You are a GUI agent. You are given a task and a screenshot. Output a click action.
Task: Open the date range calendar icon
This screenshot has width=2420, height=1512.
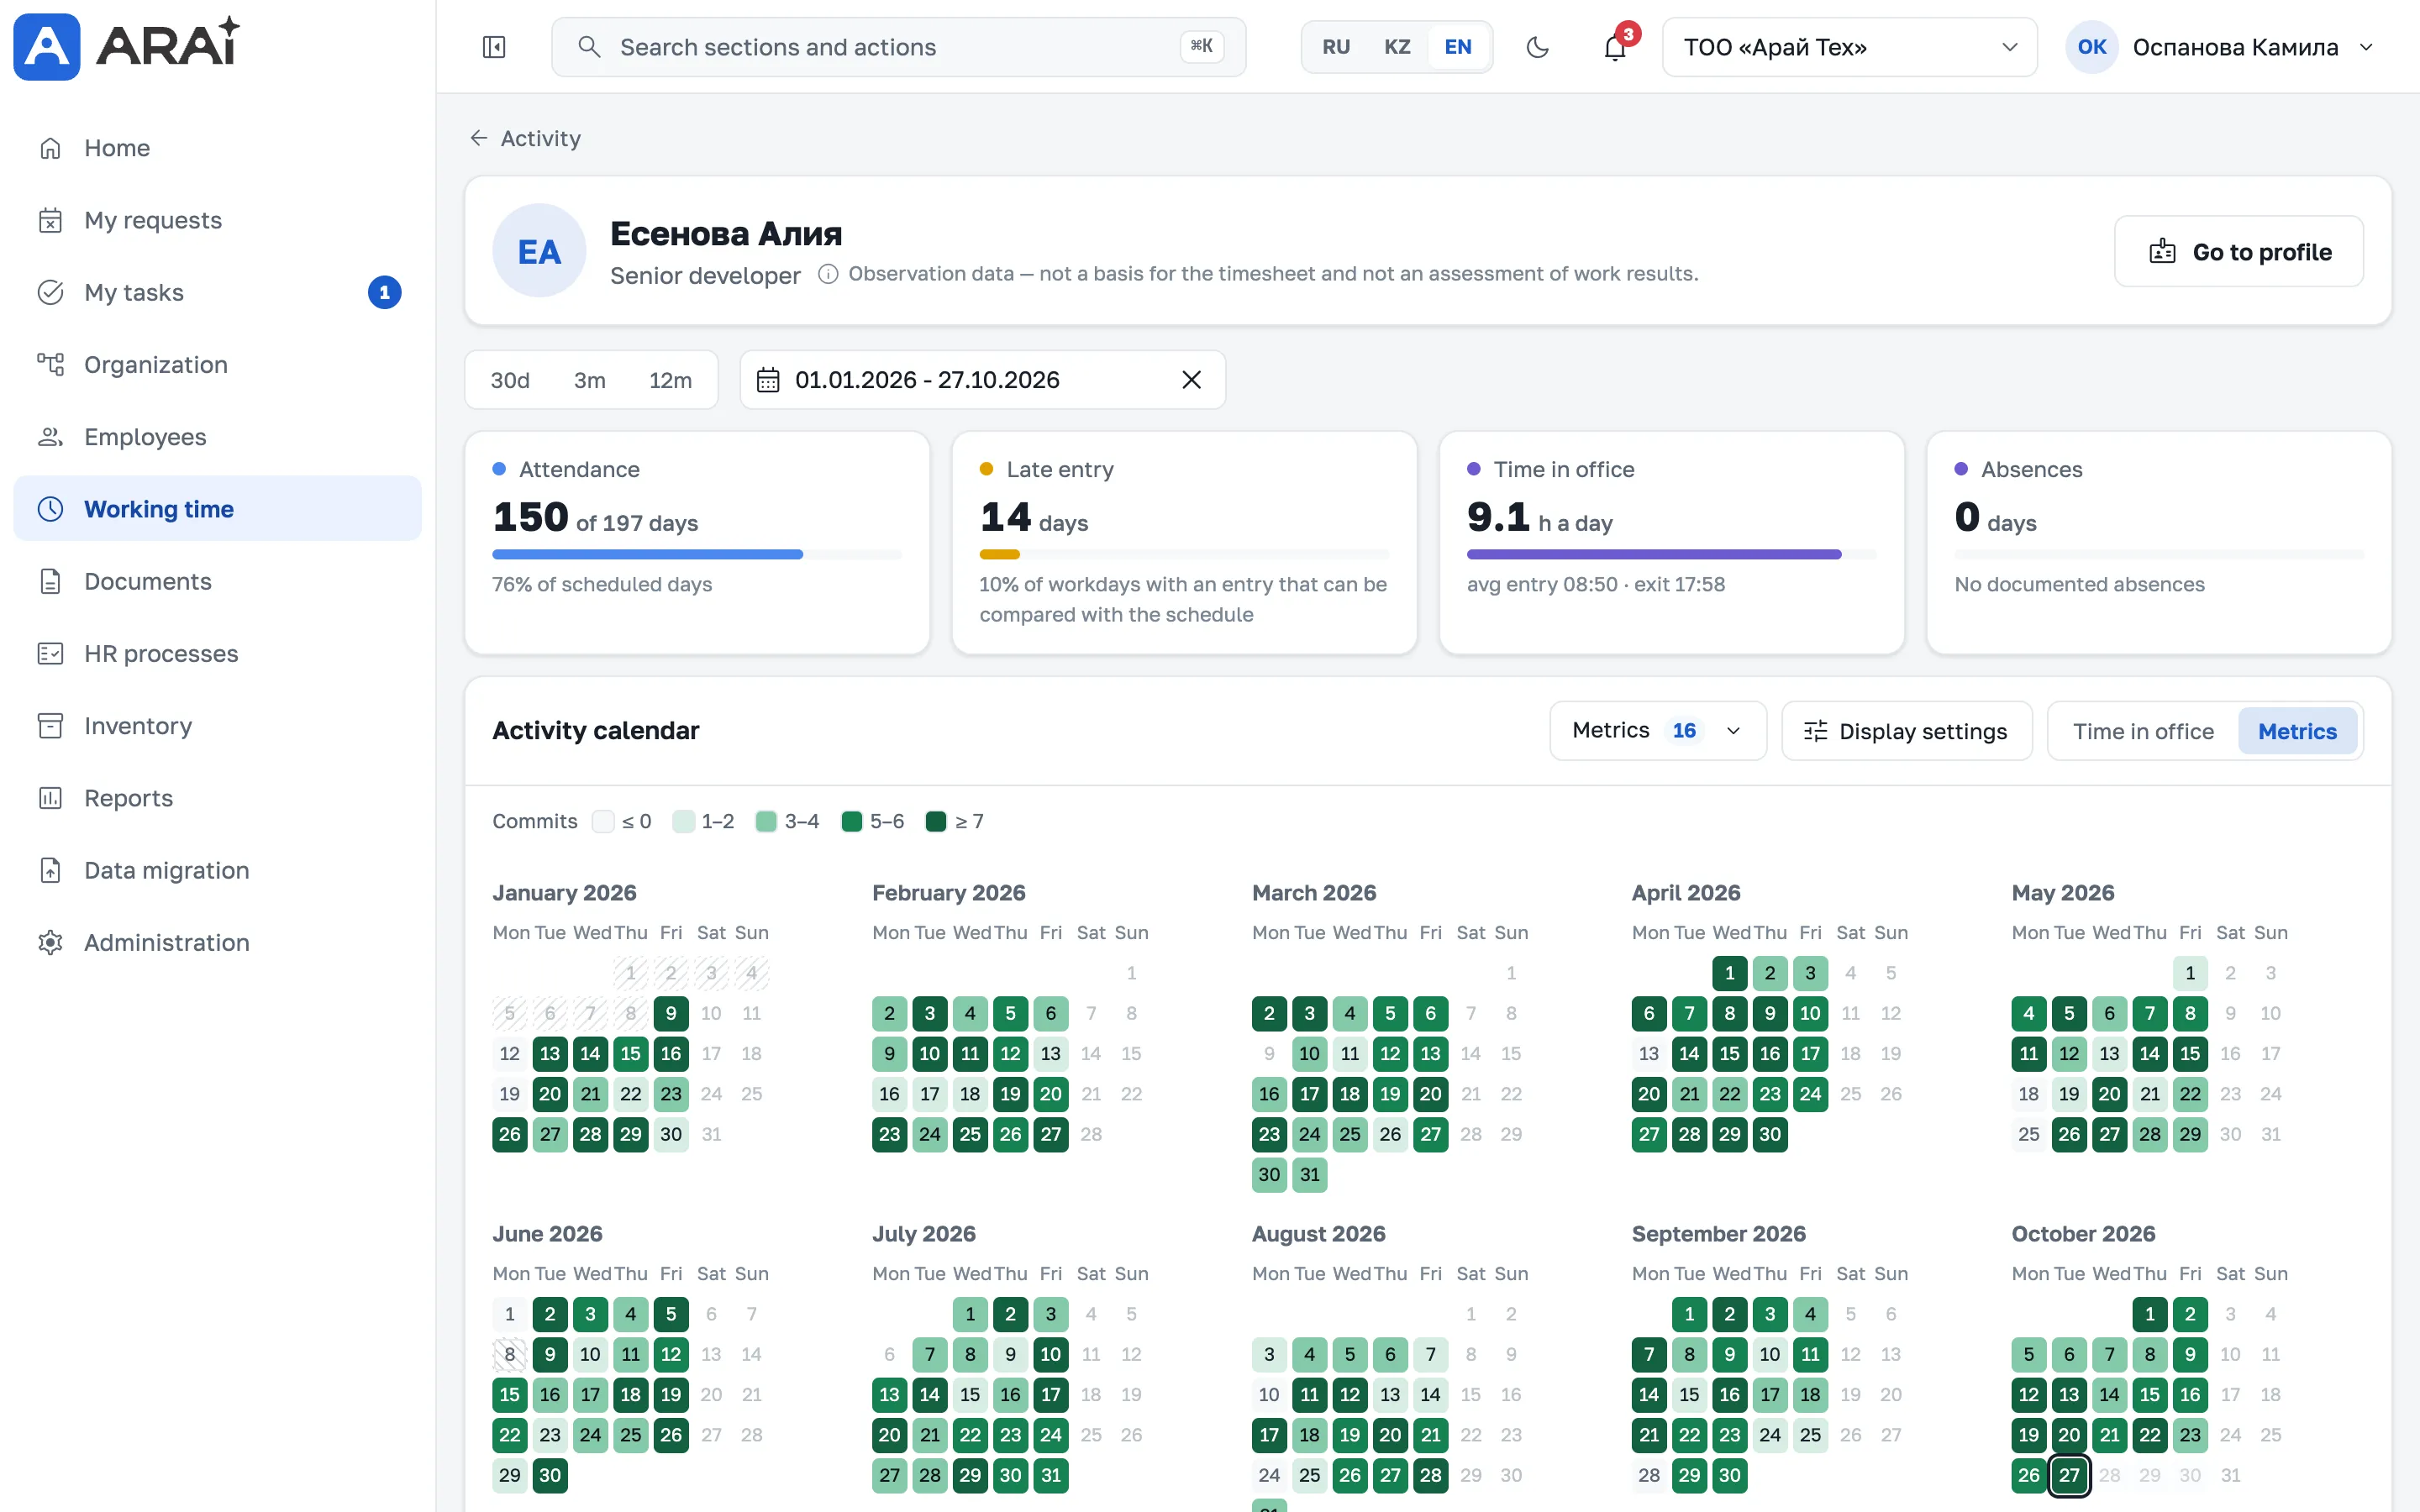click(768, 380)
